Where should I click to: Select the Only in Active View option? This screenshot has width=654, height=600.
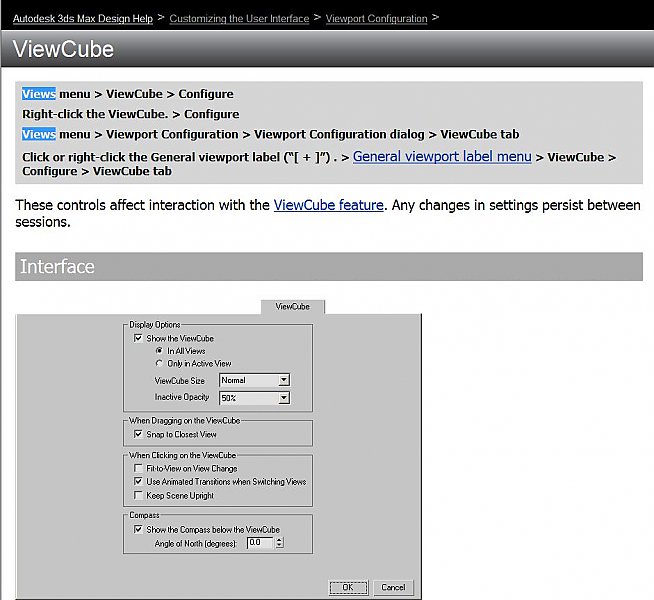click(x=159, y=363)
